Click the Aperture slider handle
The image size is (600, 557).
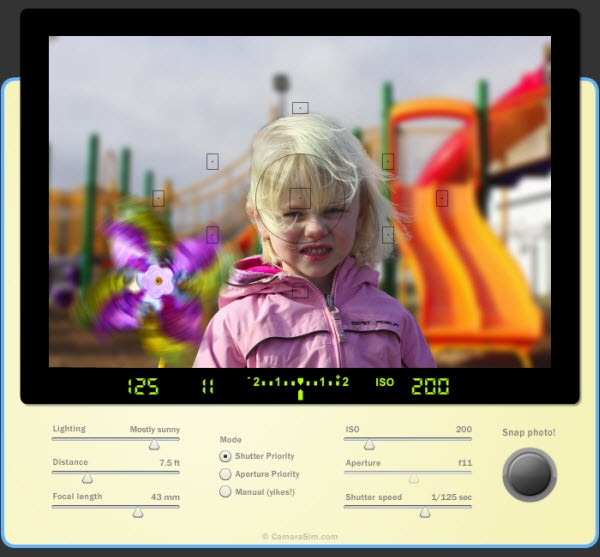(414, 479)
